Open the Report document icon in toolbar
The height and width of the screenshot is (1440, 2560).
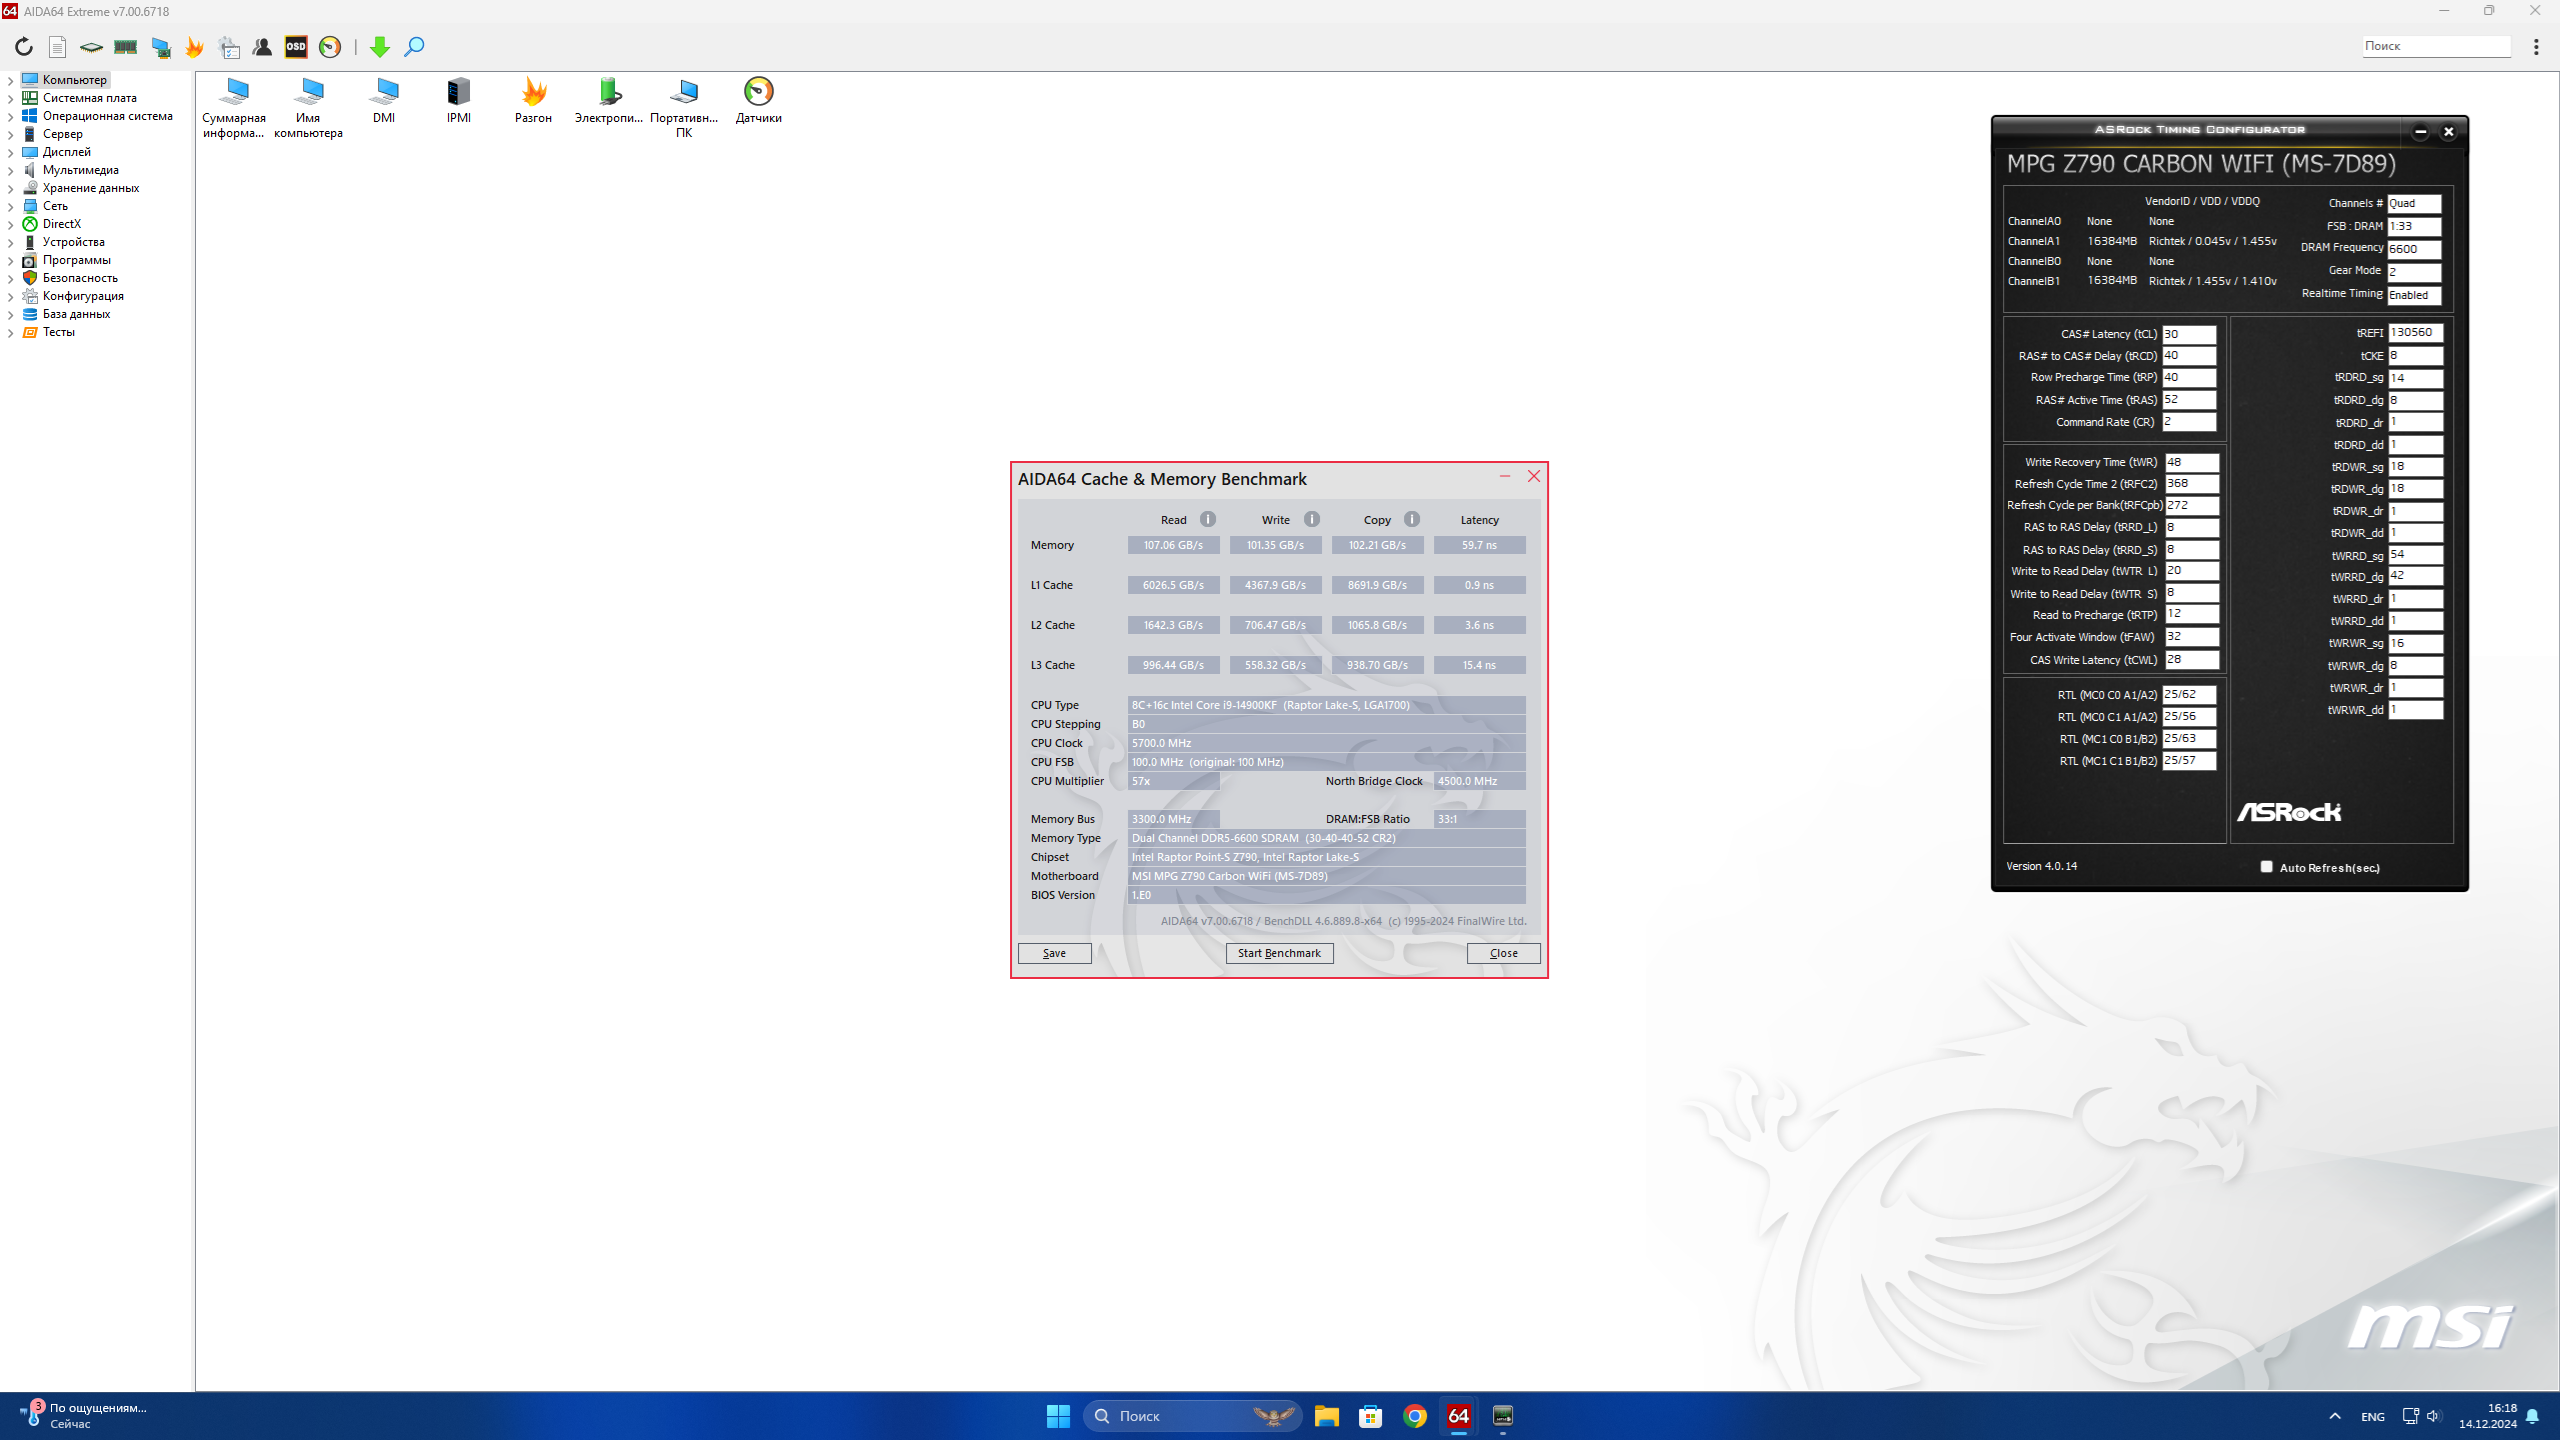pyautogui.click(x=58, y=47)
